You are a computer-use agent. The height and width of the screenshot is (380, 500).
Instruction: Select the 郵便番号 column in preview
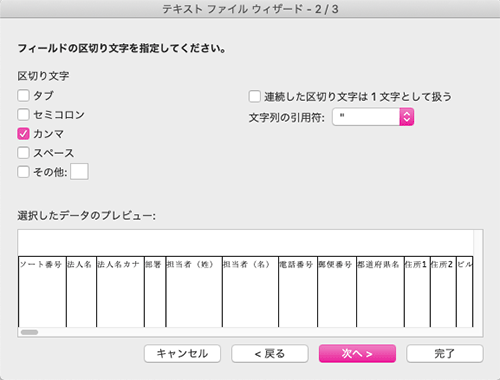(337, 292)
